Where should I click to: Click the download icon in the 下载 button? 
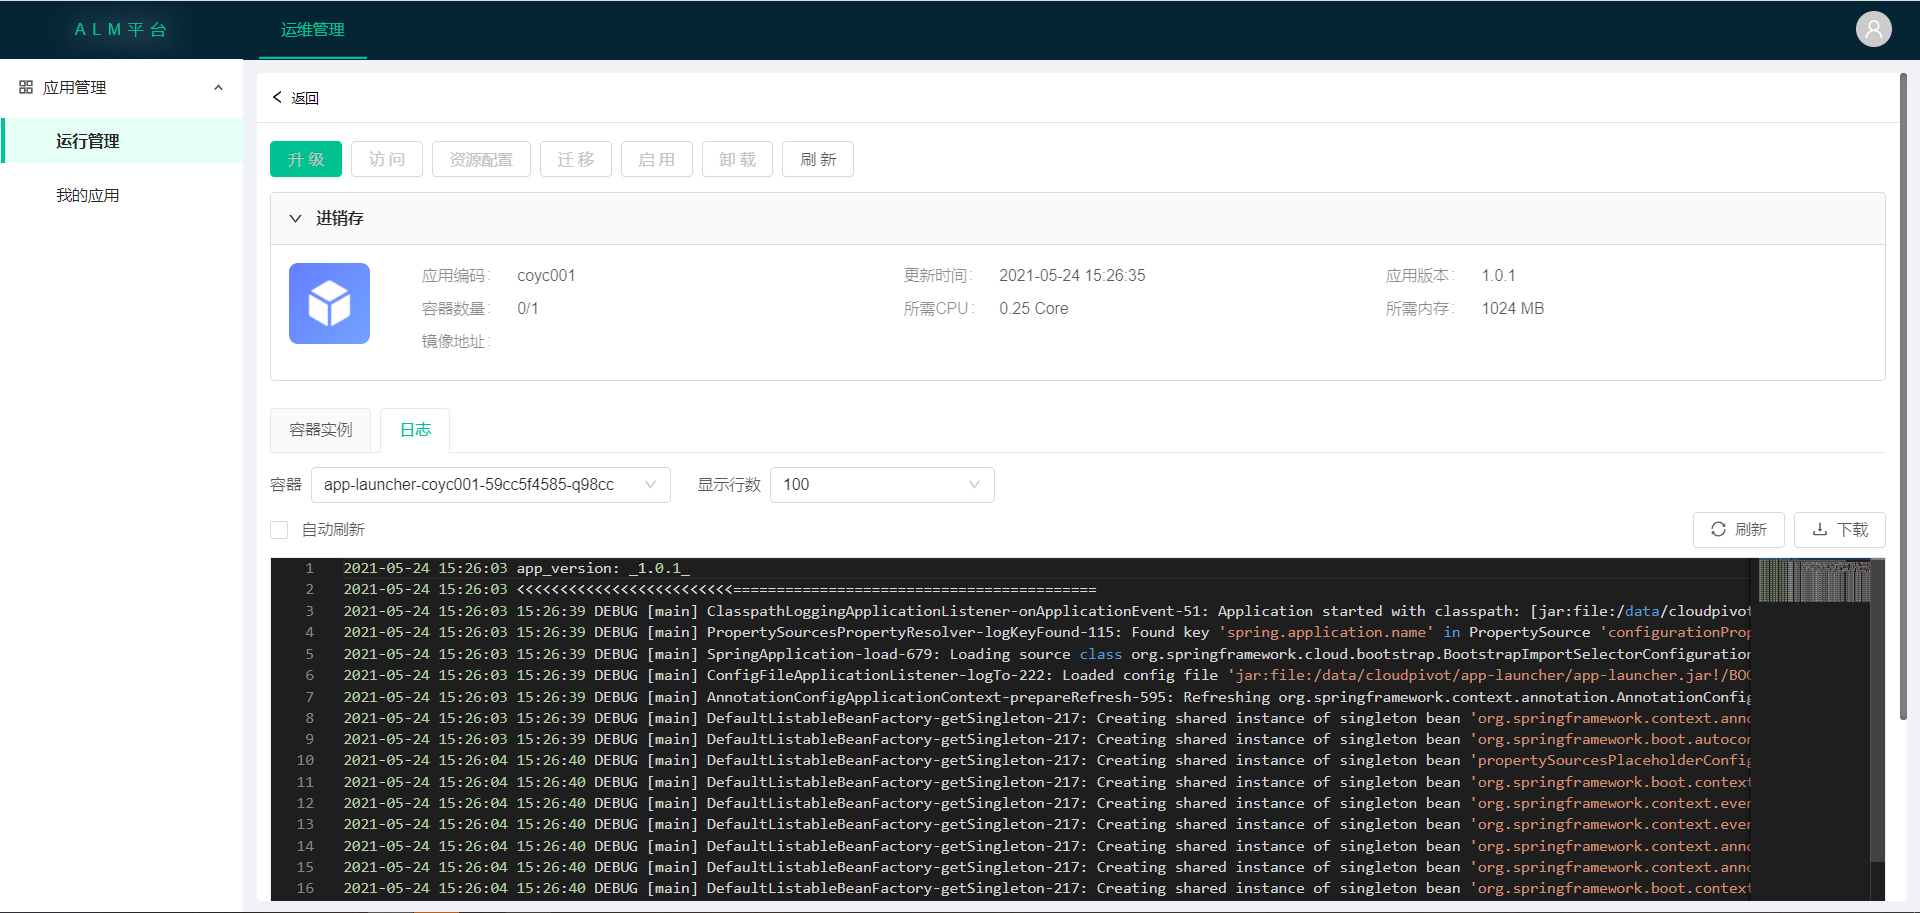coord(1820,529)
